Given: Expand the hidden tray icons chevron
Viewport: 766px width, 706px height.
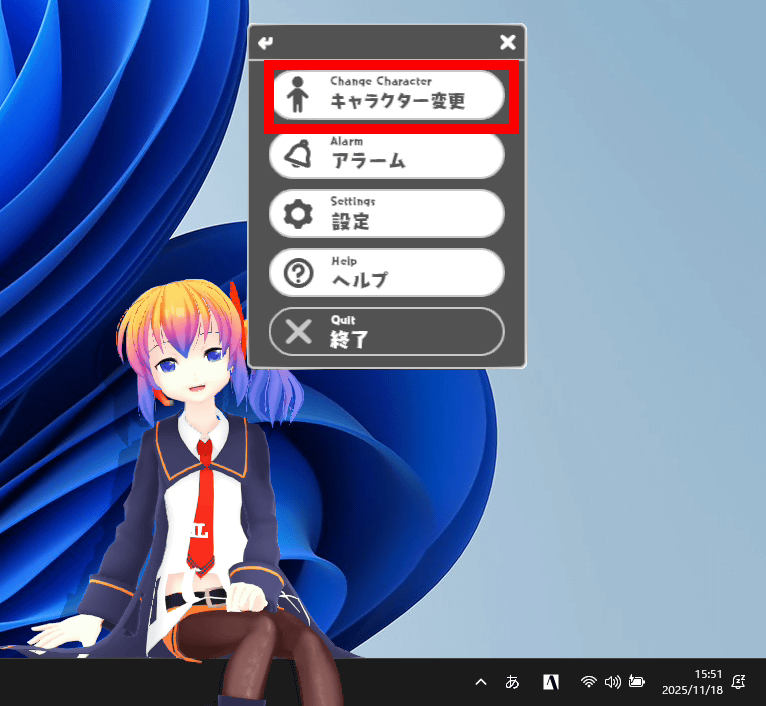Looking at the screenshot, I should click(481, 682).
